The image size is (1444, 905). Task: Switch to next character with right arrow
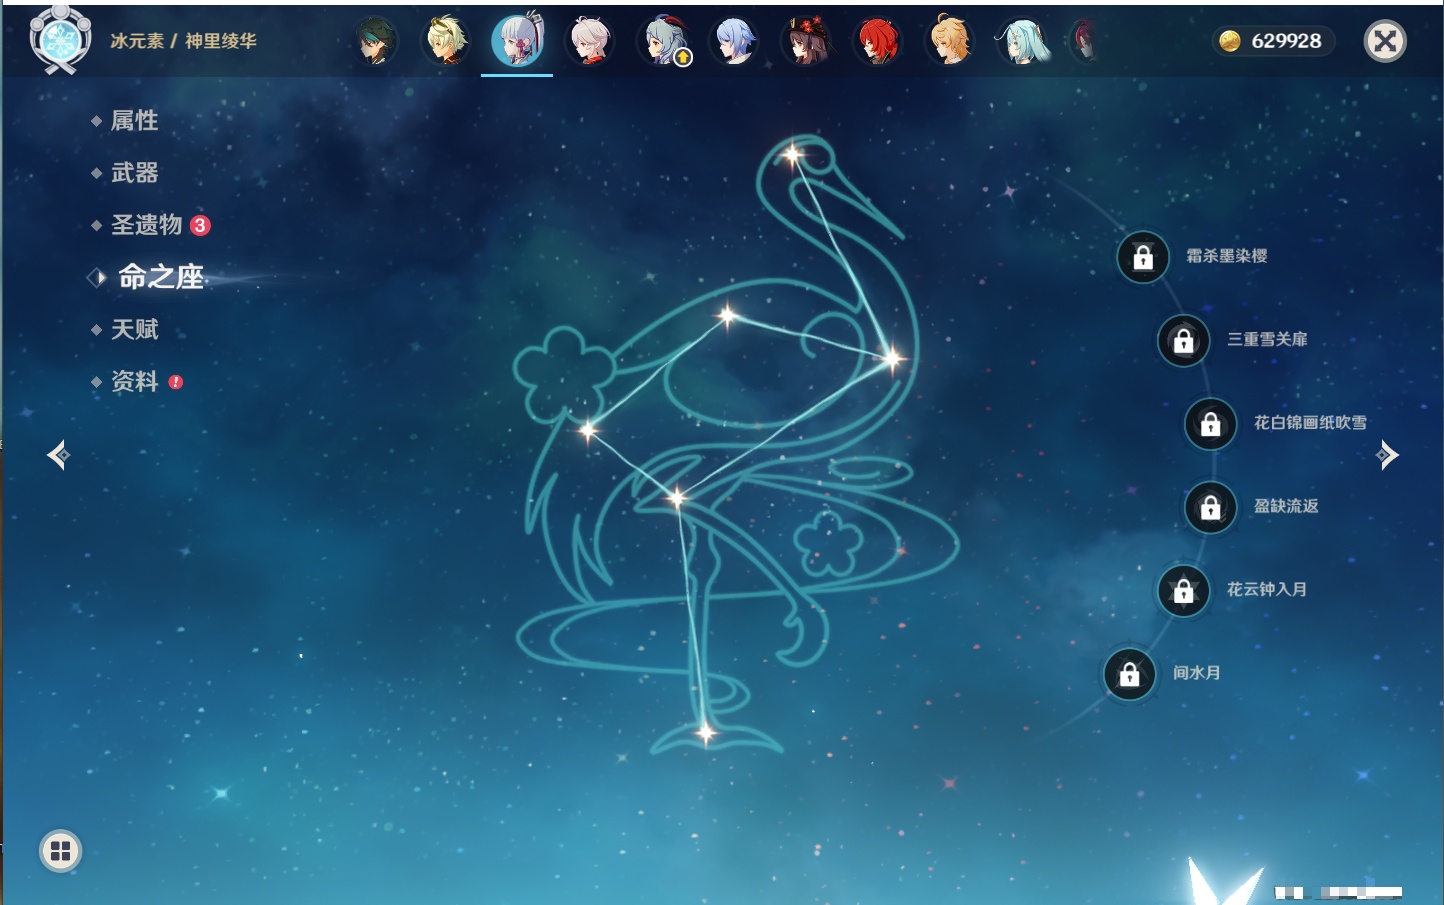1387,455
